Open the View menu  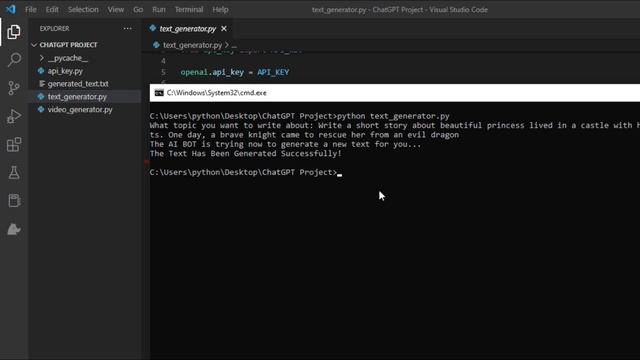click(116, 9)
